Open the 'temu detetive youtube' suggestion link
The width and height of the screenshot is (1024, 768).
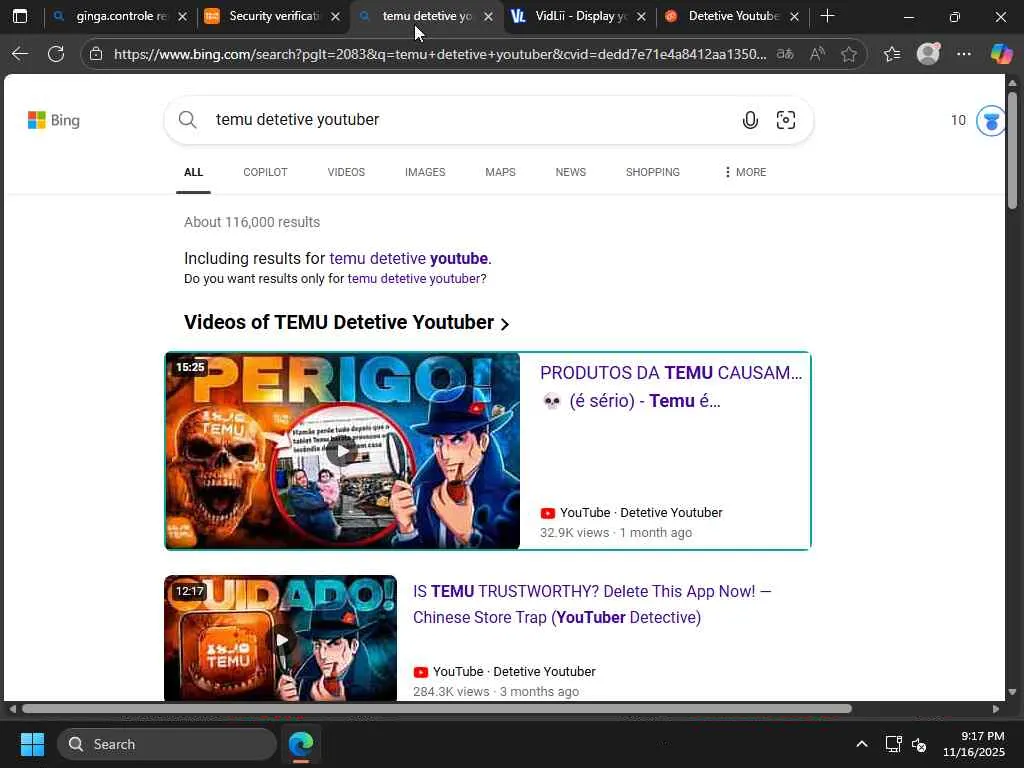tap(408, 259)
